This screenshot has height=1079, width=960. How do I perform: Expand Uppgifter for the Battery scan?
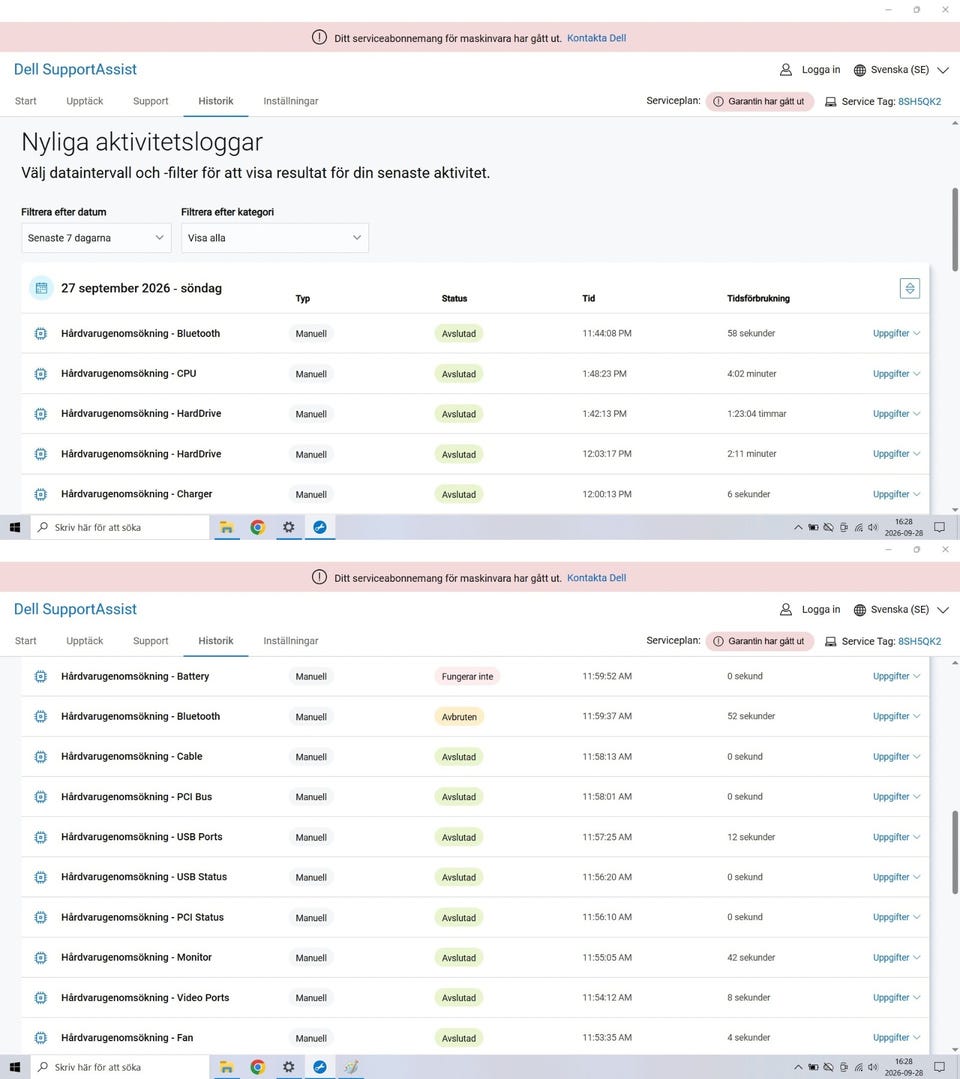point(896,676)
